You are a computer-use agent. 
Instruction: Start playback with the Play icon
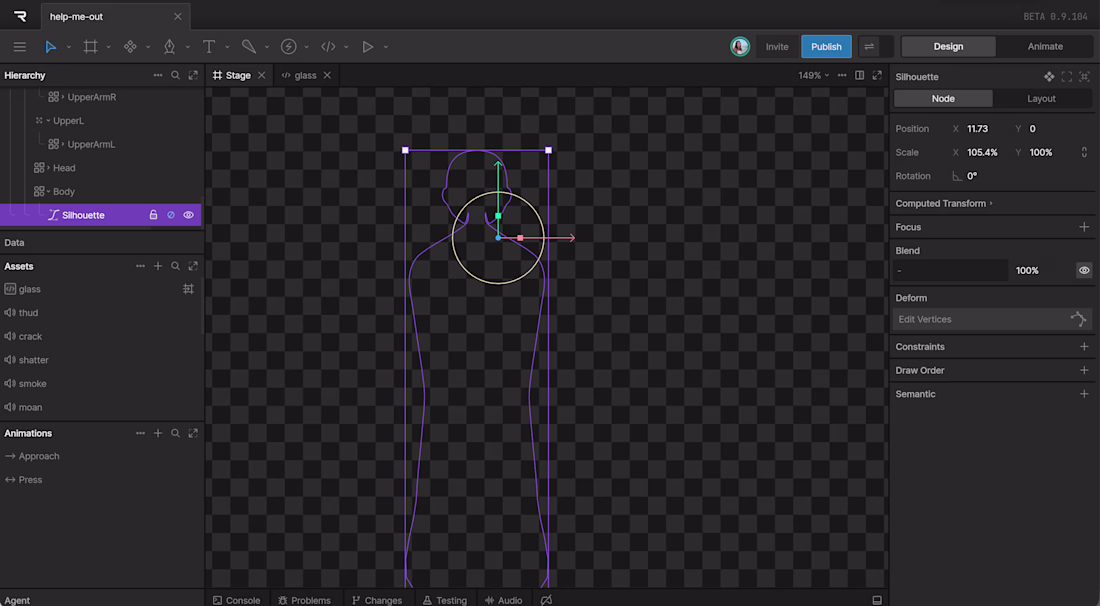368,47
